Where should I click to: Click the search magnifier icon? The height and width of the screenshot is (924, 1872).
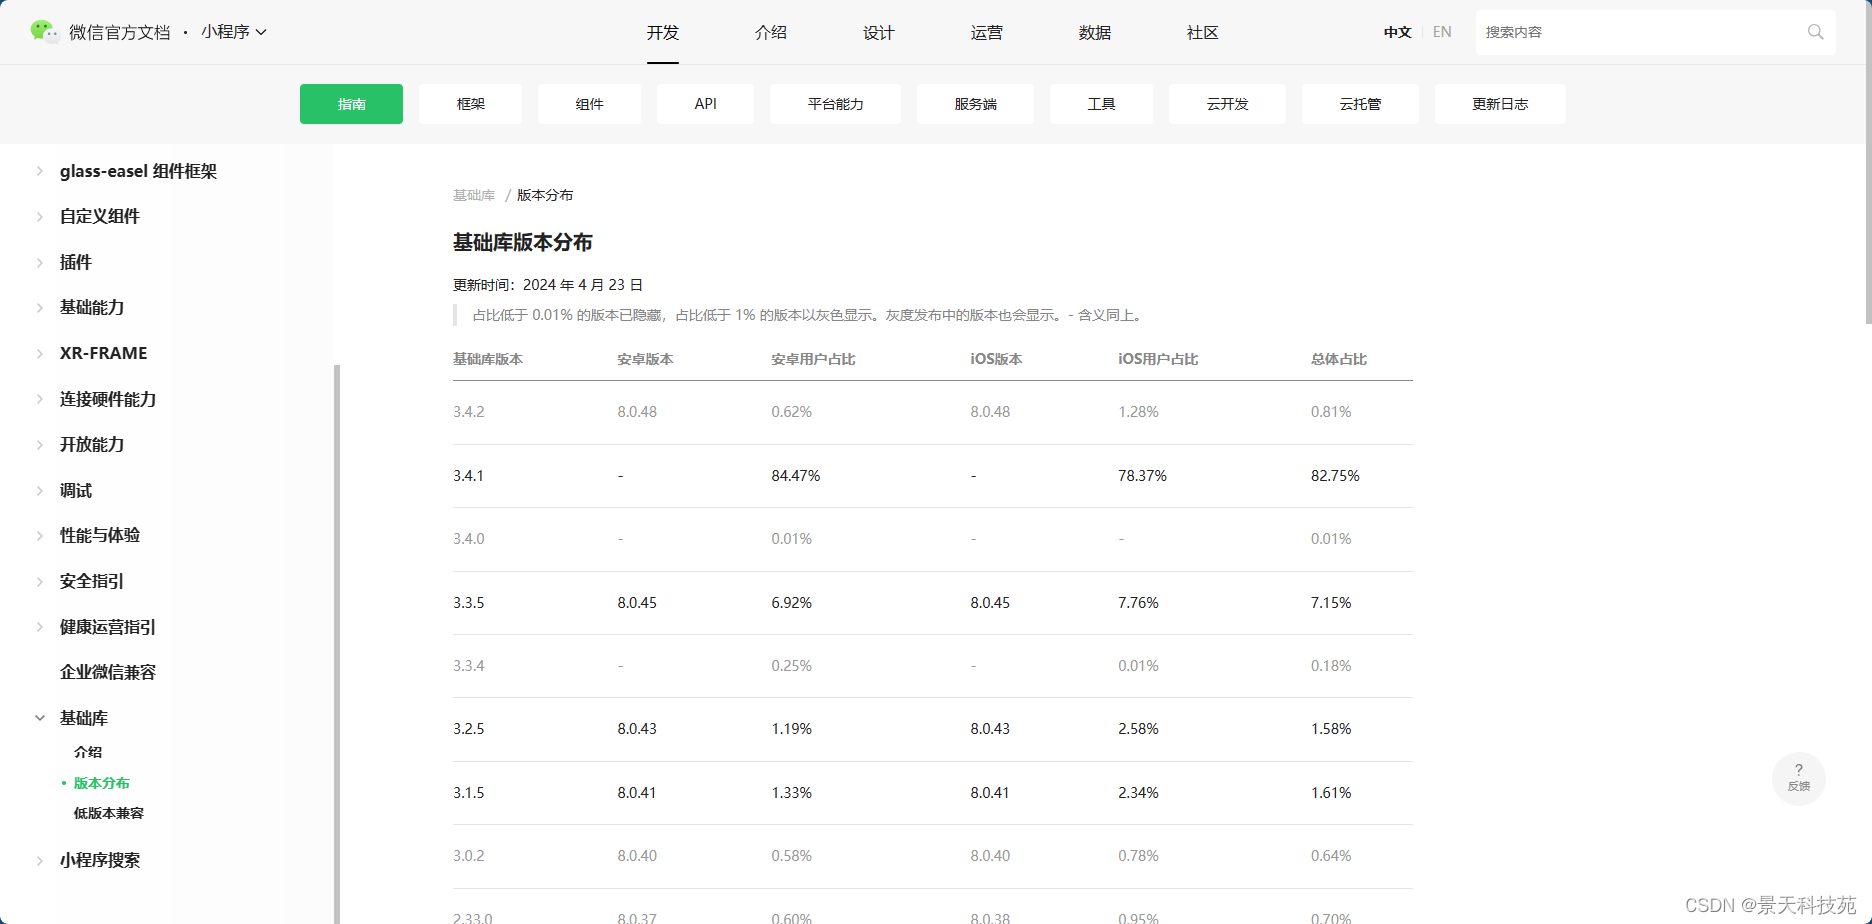pos(1814,31)
